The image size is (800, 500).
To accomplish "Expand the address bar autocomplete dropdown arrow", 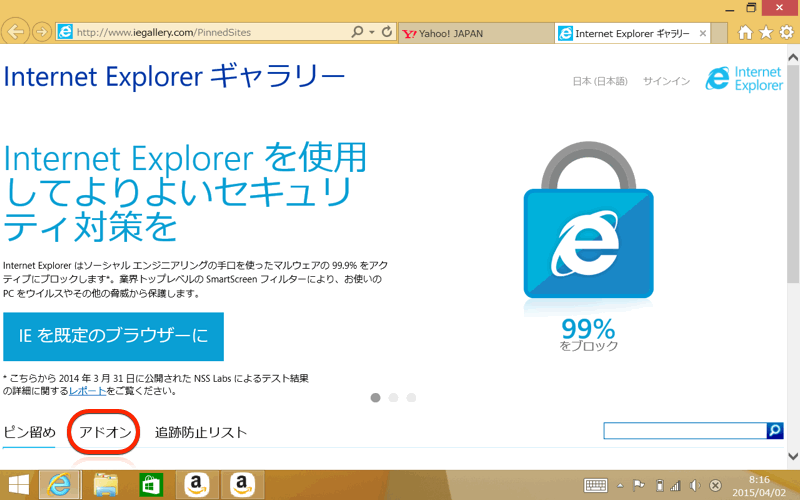I will (x=372, y=32).
